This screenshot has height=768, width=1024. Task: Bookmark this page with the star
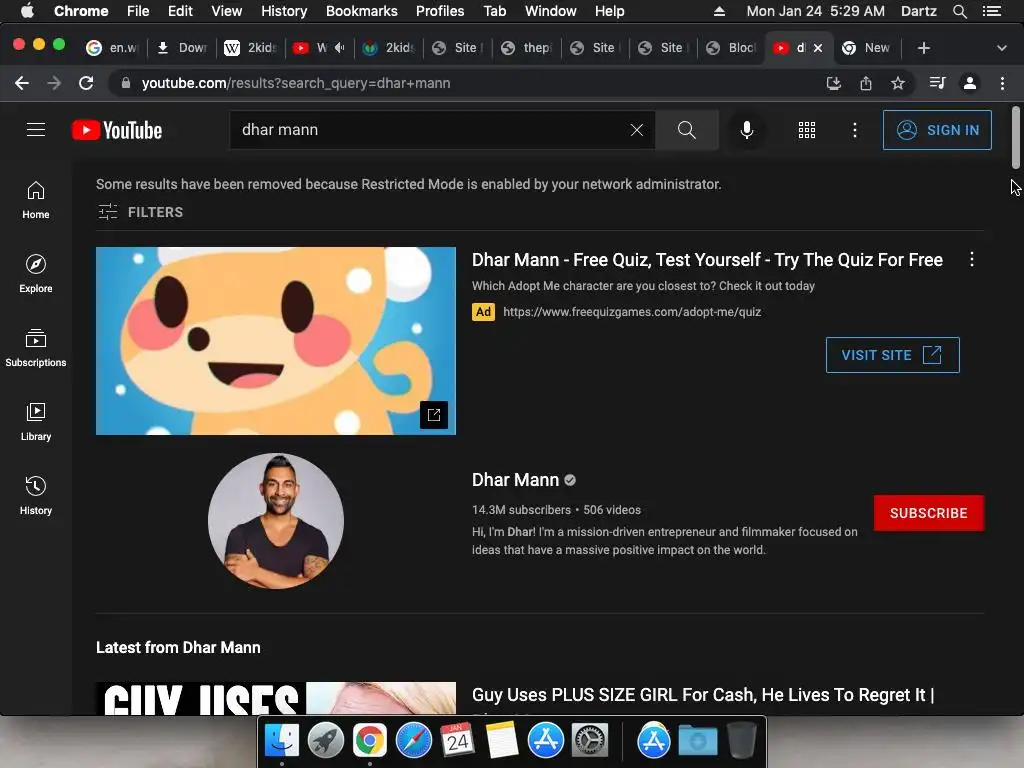click(x=898, y=83)
